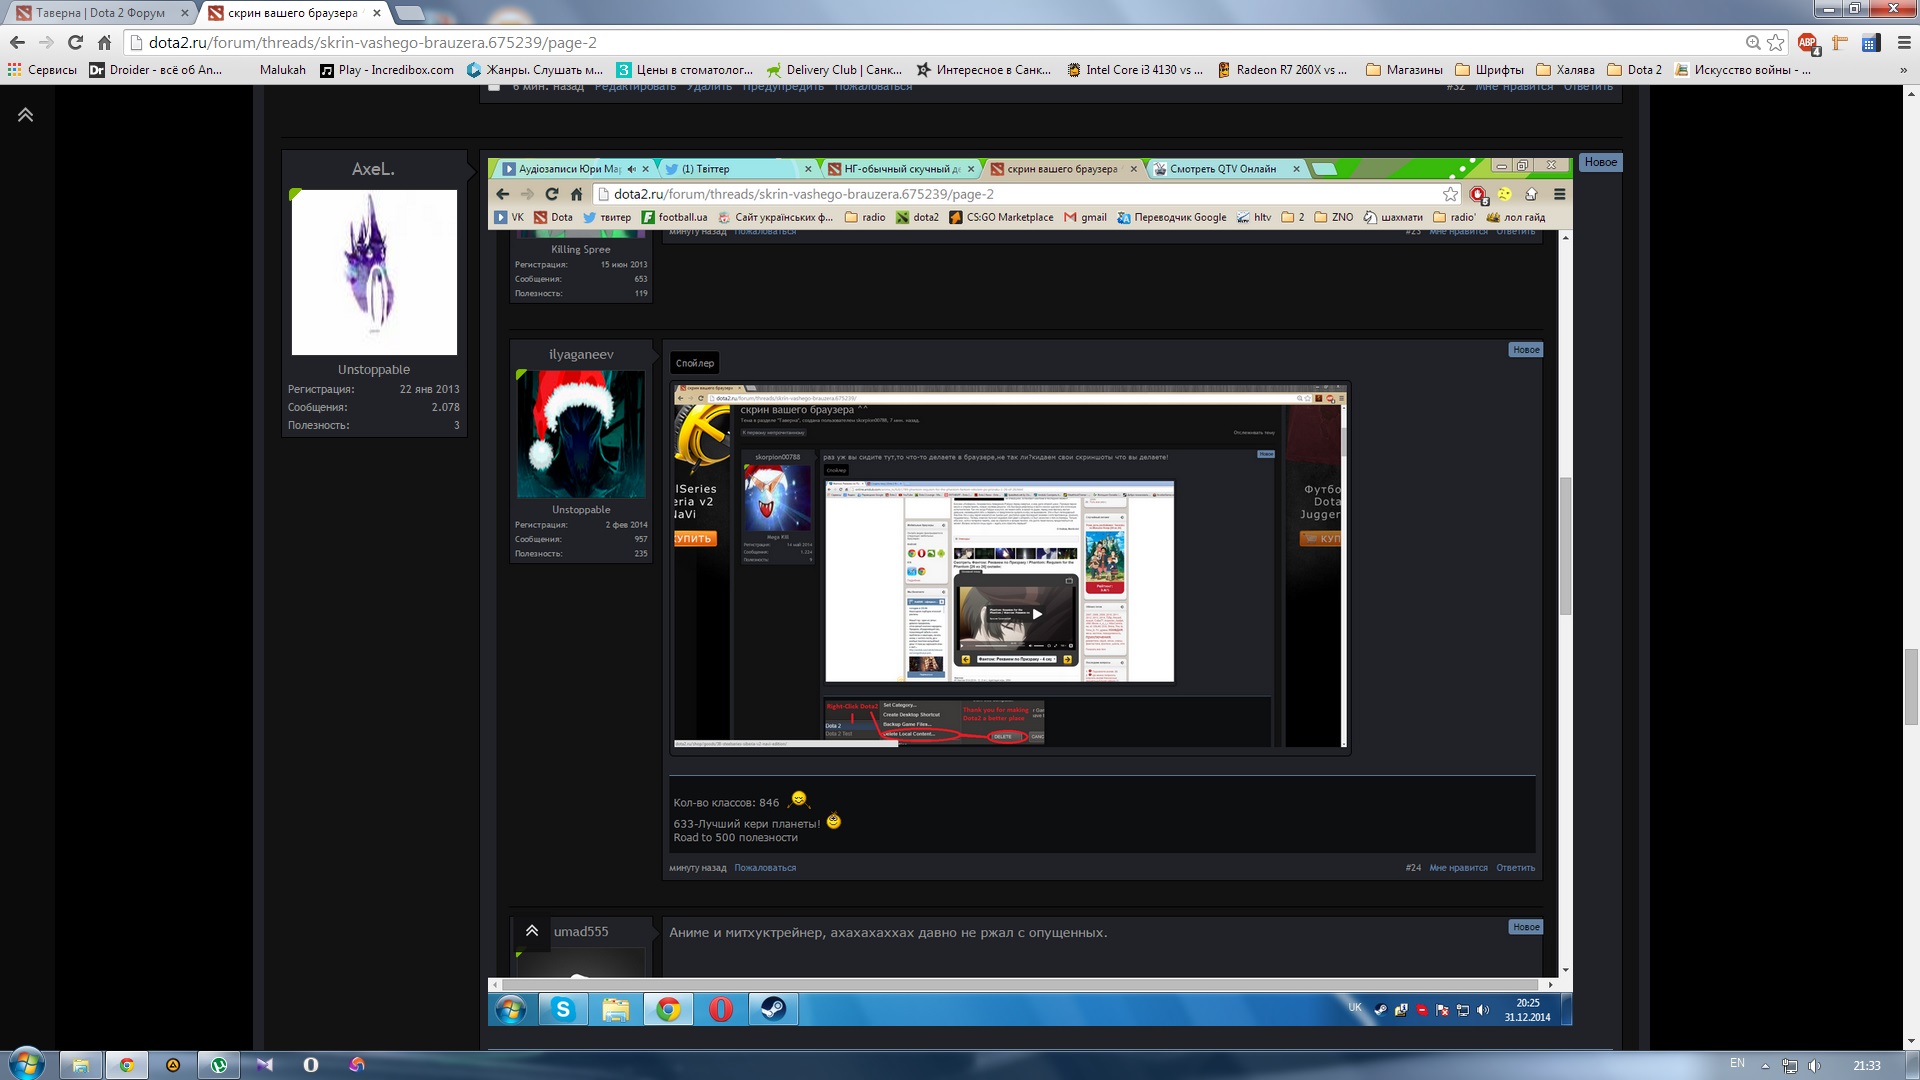Screen dimensions: 1920x1080
Task: Click the Adblock Plus extension icon
Action: pos(1807,42)
